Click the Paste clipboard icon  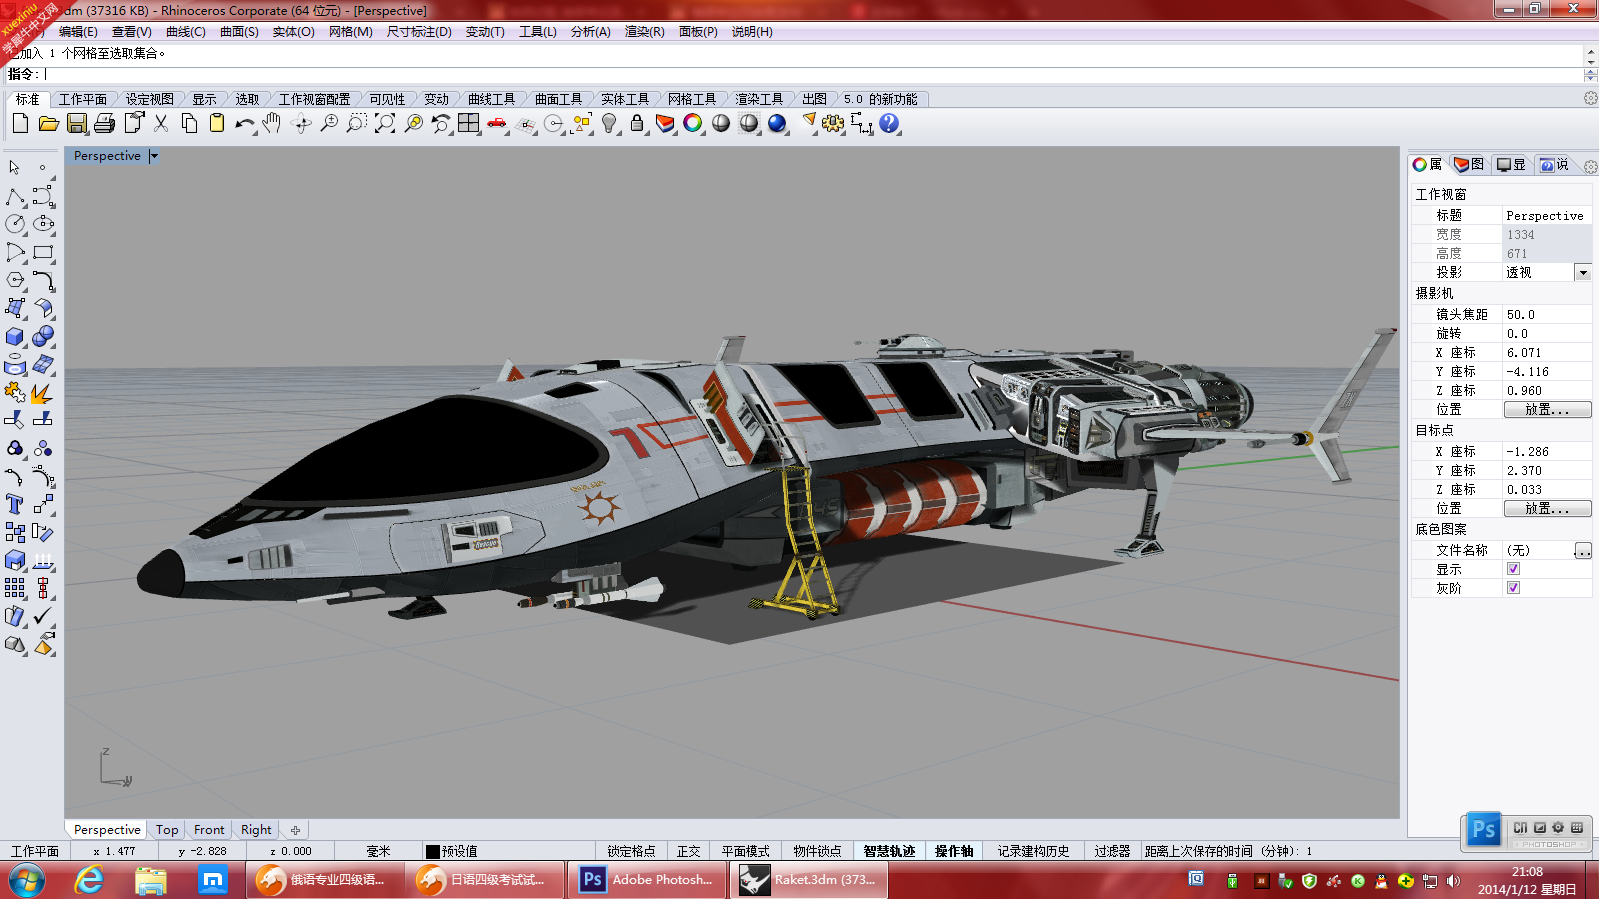pos(217,123)
